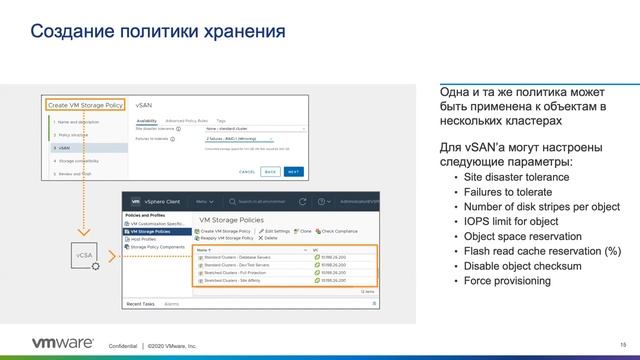This screenshot has height=360, width=640.
Task: Open the Site disaster tolerance dropdown
Action: [255, 129]
